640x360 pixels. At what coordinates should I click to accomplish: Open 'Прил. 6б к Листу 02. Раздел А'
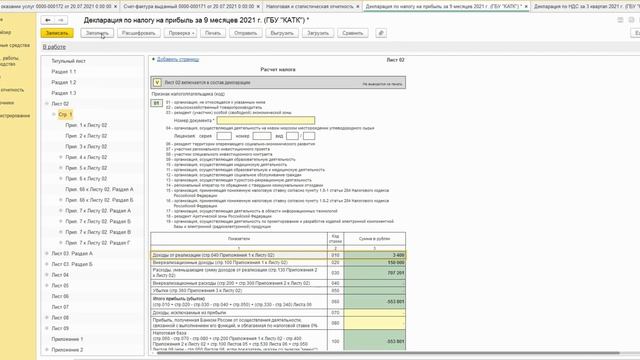99,189
